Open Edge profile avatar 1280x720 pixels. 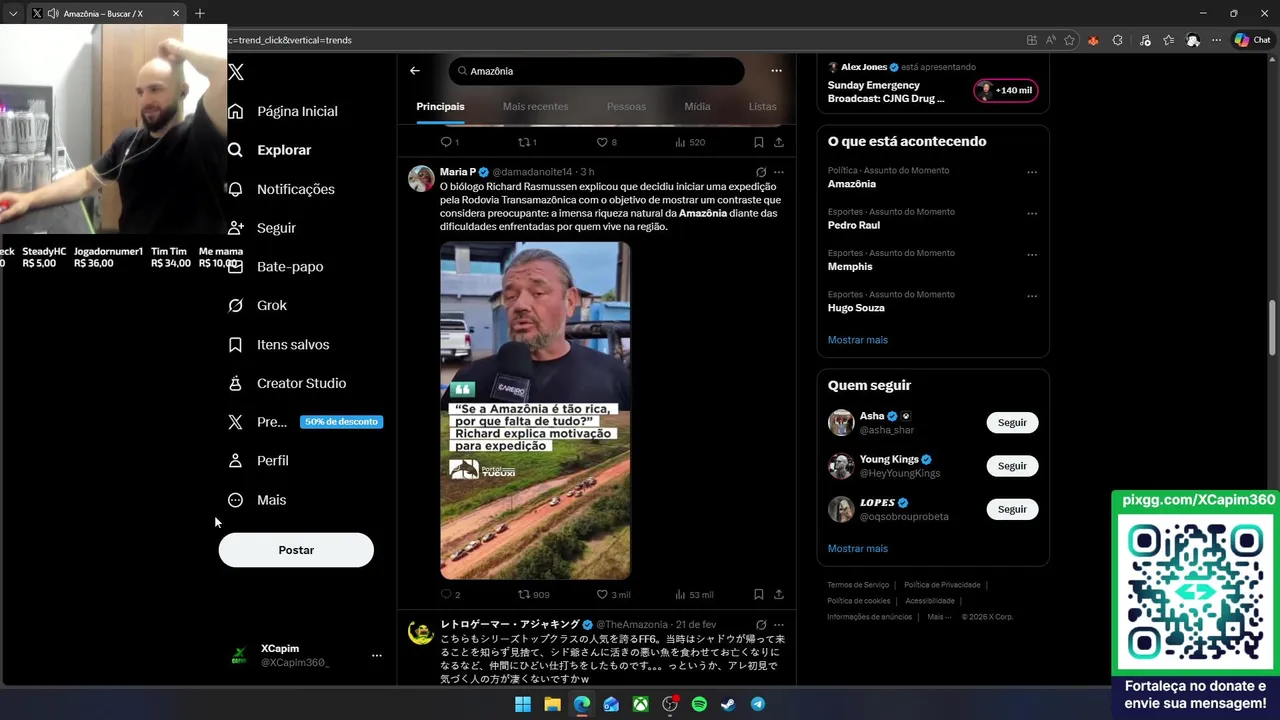coord(1193,40)
